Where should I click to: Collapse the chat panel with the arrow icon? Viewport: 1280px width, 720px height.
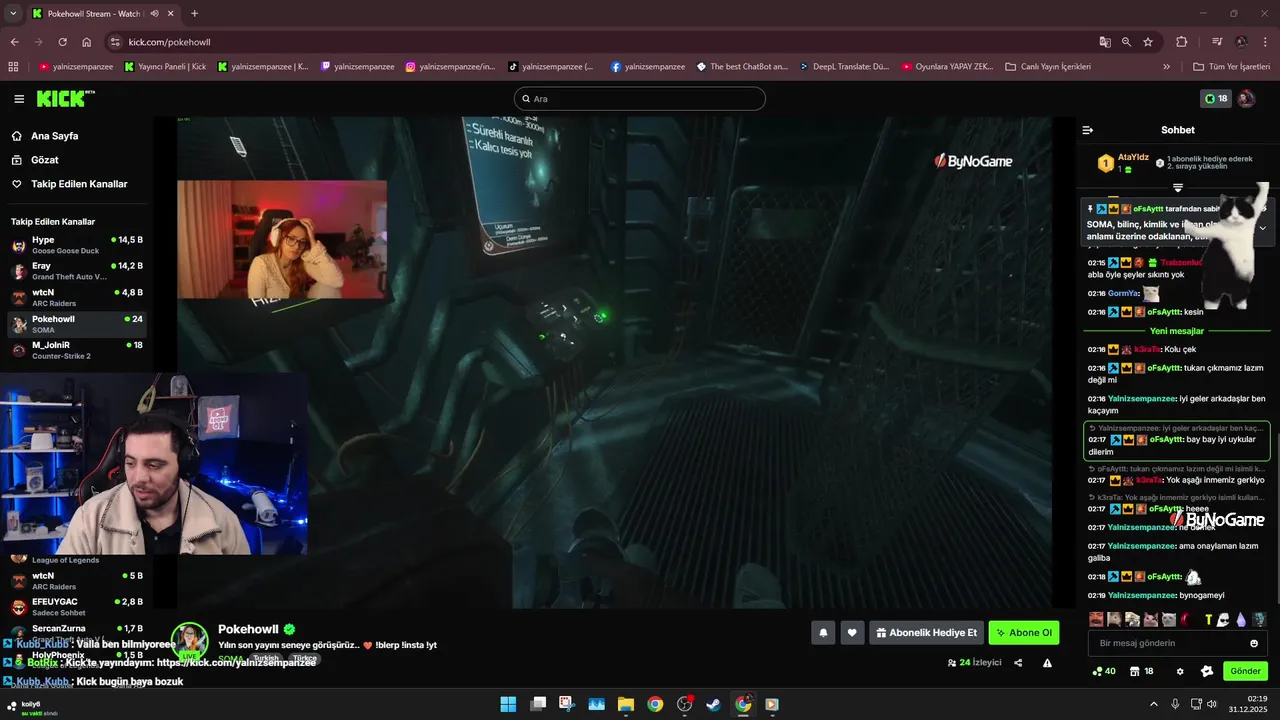1088,130
